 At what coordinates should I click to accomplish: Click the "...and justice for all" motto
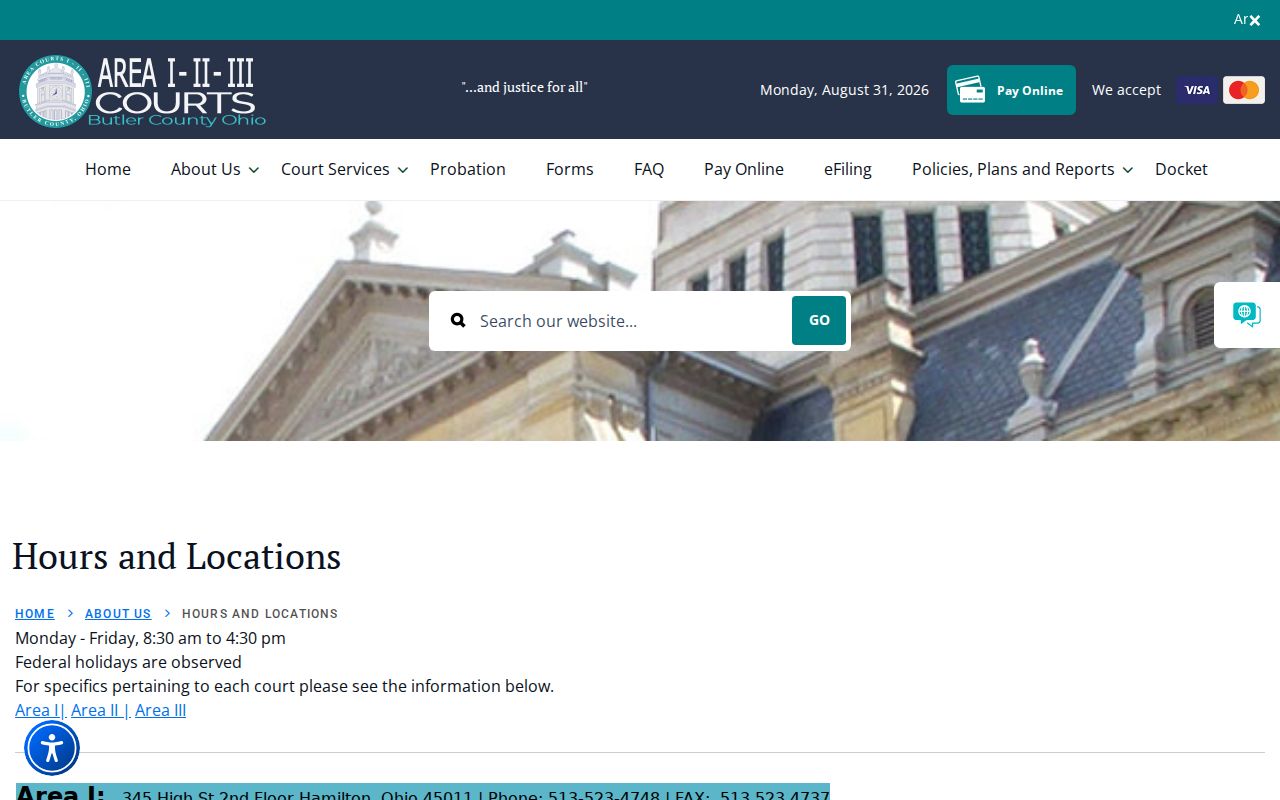tap(525, 87)
